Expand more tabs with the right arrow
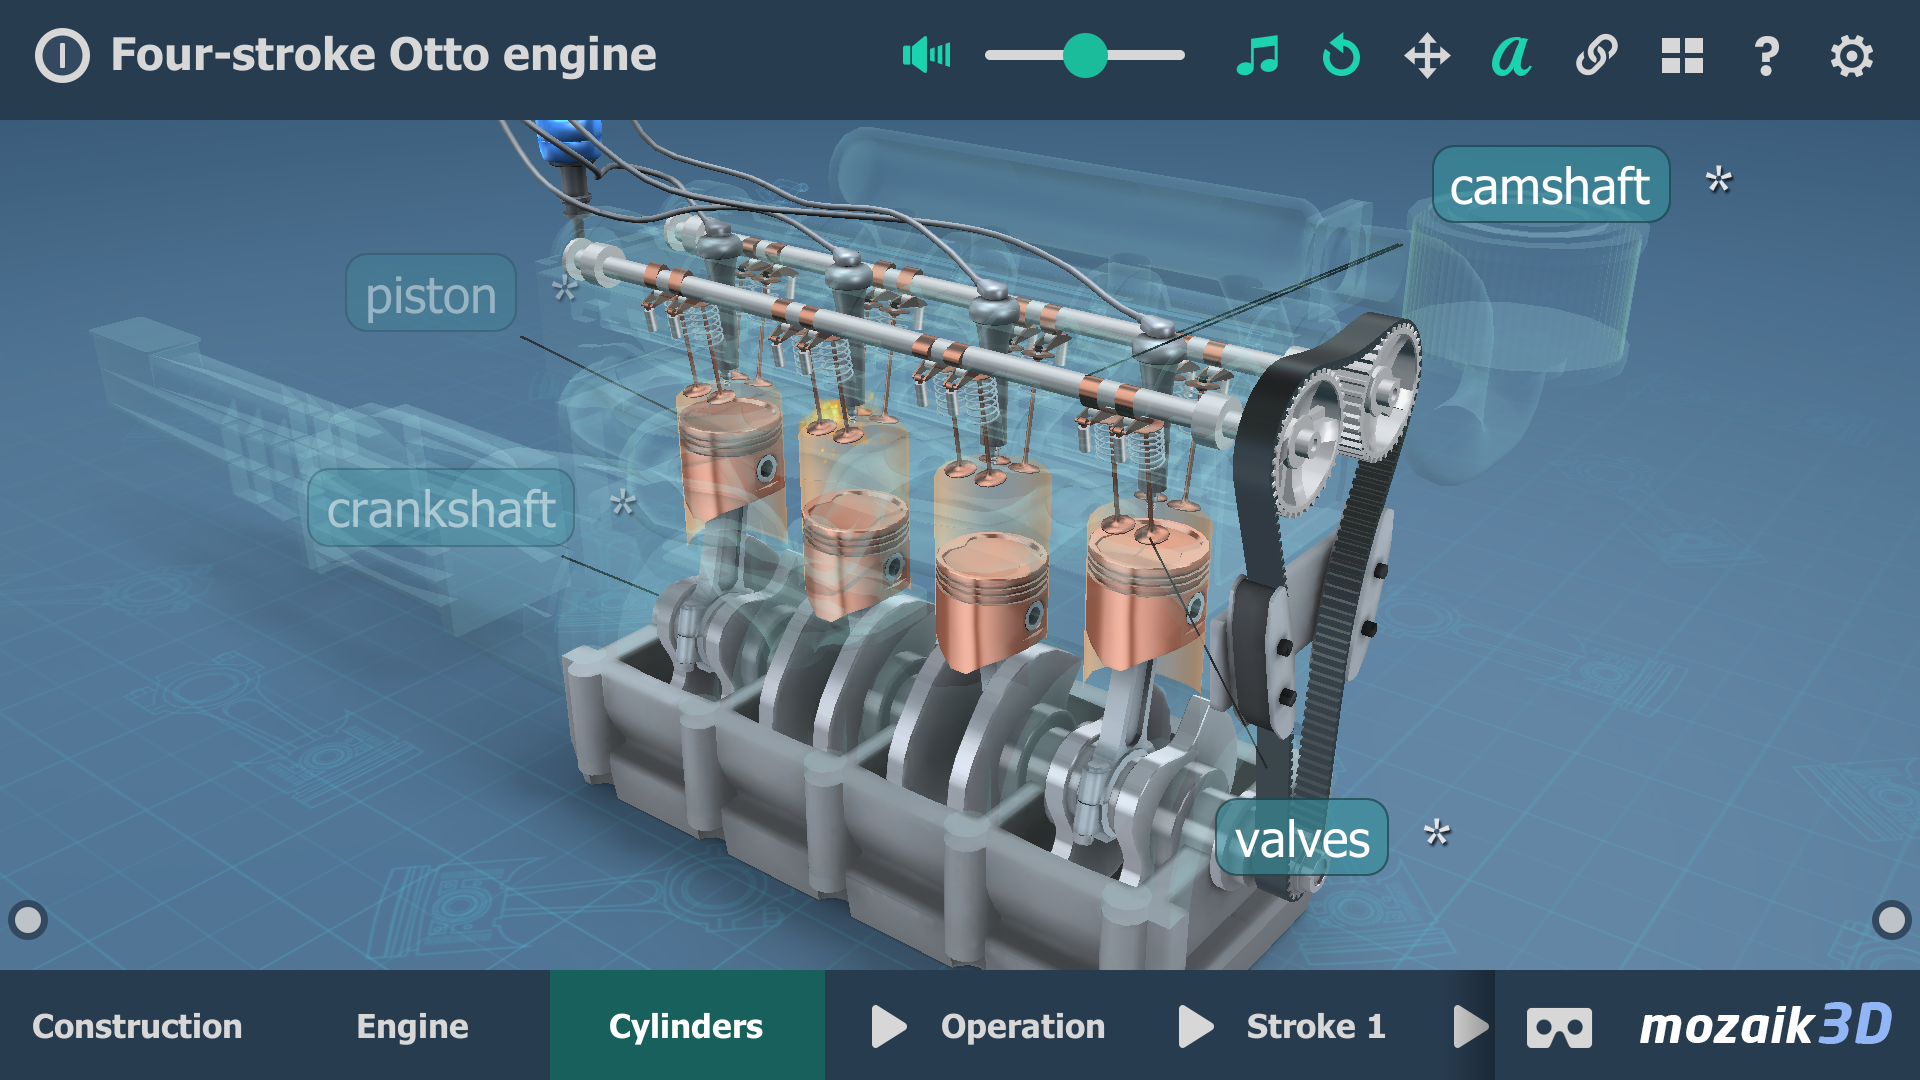The width and height of the screenshot is (1920, 1080). click(x=1470, y=1027)
